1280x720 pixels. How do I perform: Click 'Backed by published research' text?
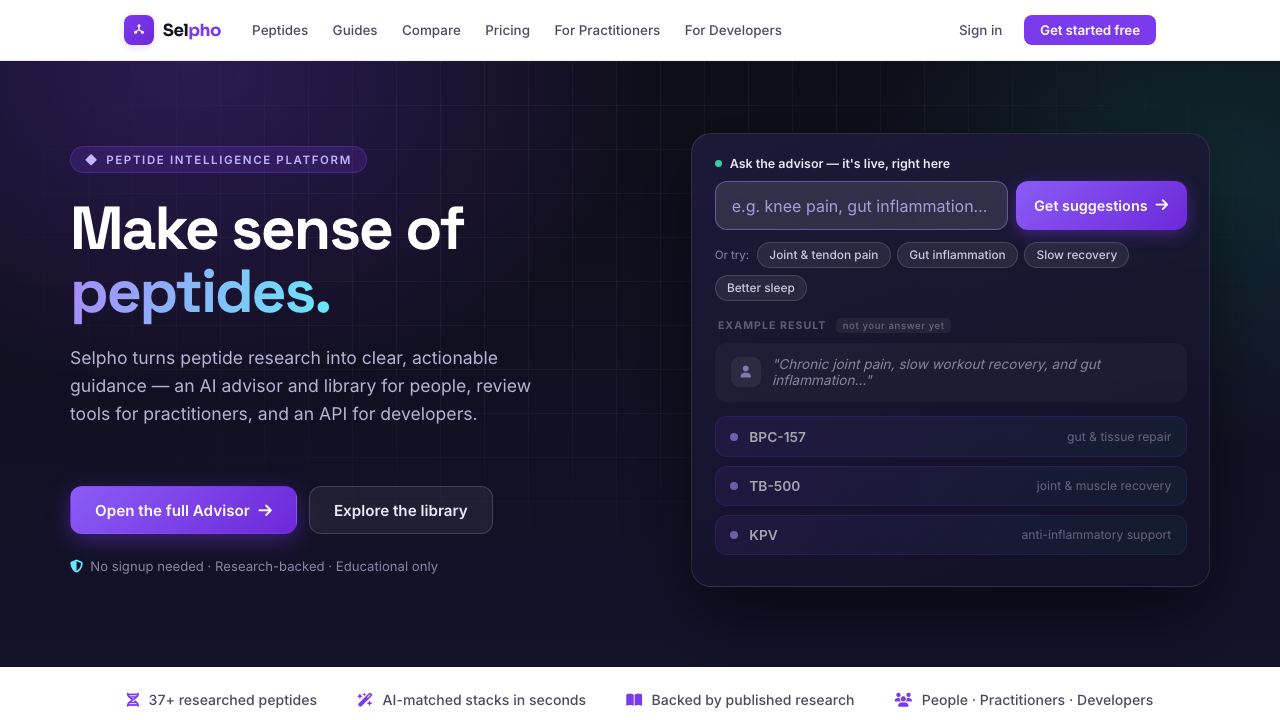point(753,700)
